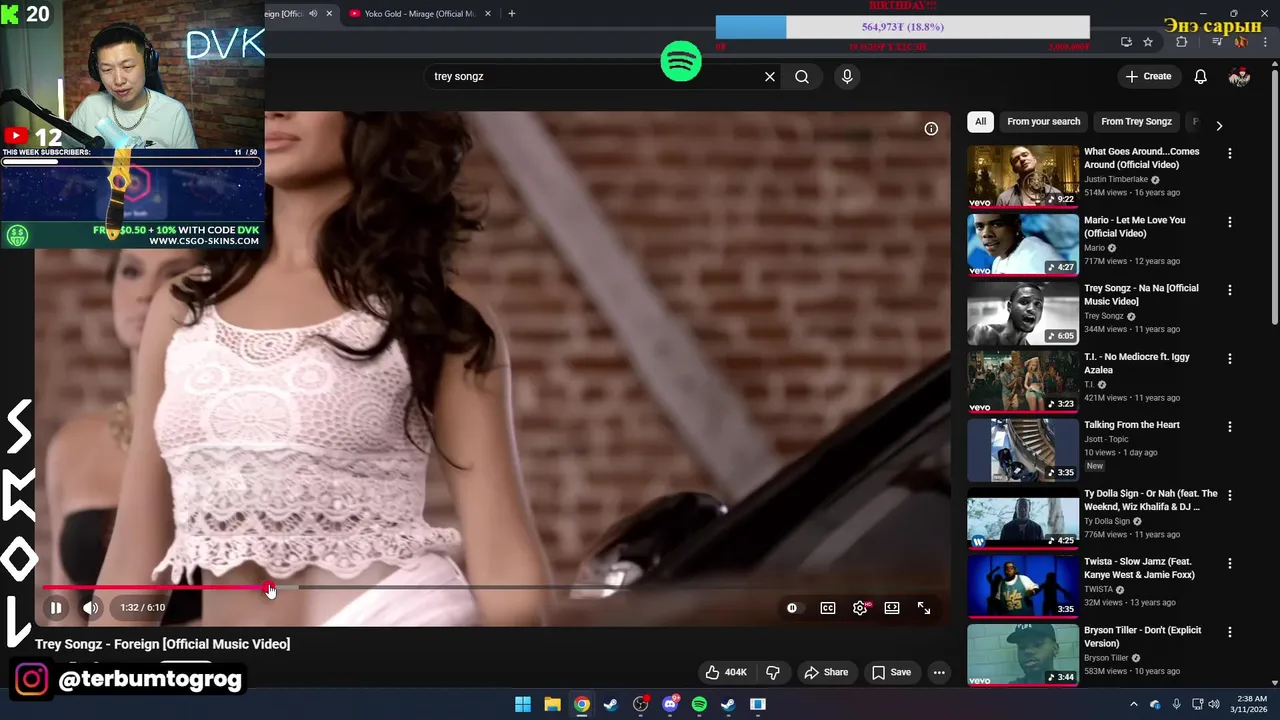Image resolution: width=1280 pixels, height=720 pixels.
Task: Toggle closed captions CC button
Action: 828,607
